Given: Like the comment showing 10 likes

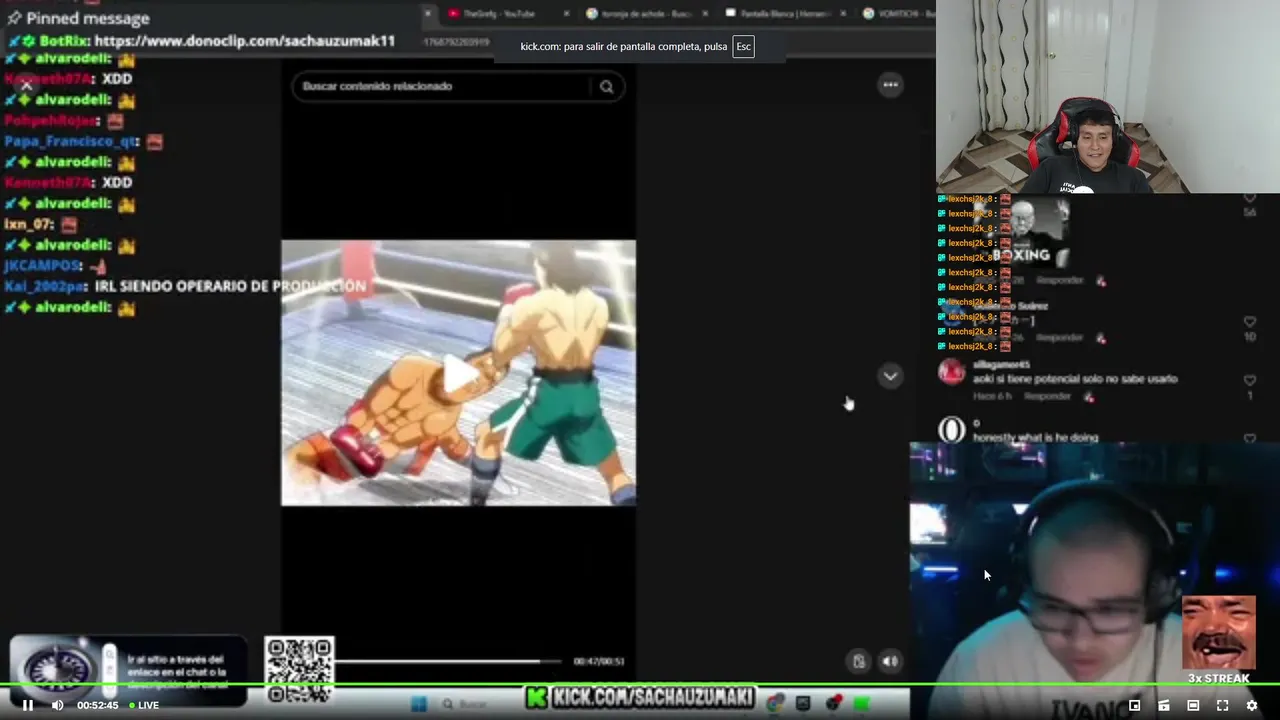Looking at the screenshot, I should coord(1249,322).
